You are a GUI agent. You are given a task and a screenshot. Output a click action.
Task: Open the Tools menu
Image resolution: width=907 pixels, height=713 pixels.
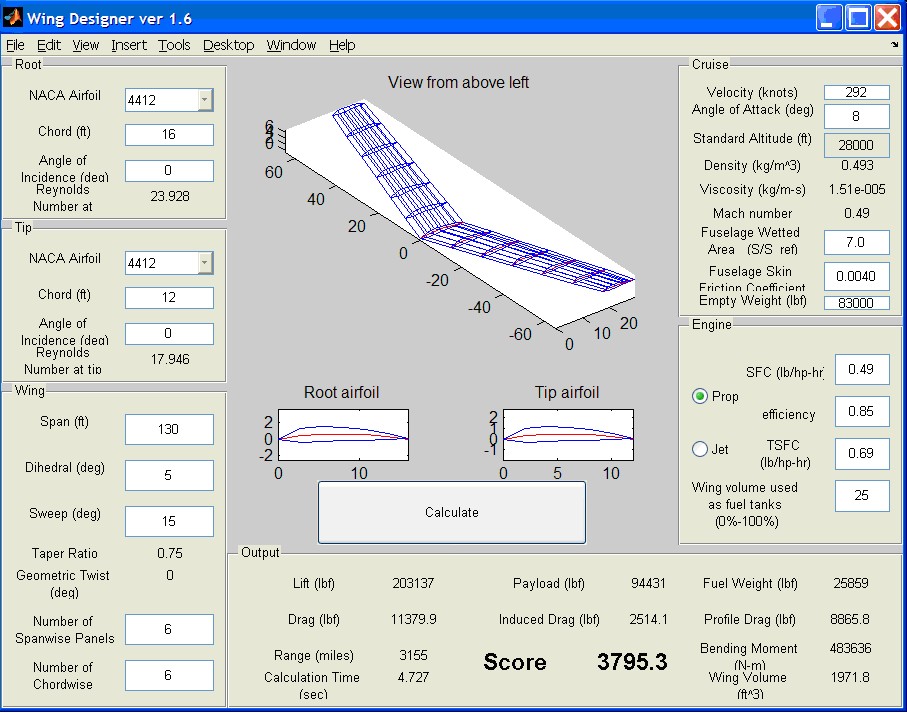pos(175,45)
